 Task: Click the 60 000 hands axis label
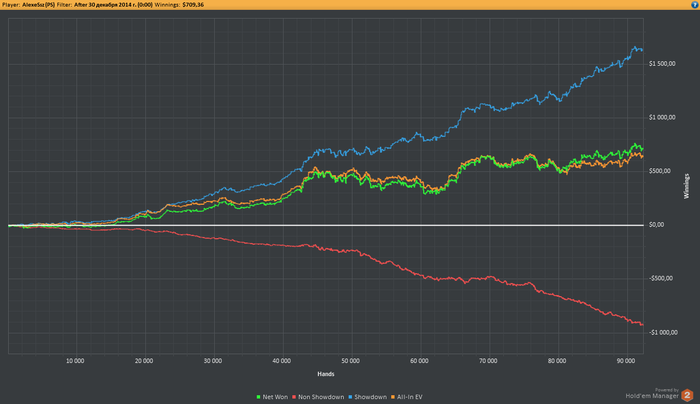pyautogui.click(x=419, y=361)
